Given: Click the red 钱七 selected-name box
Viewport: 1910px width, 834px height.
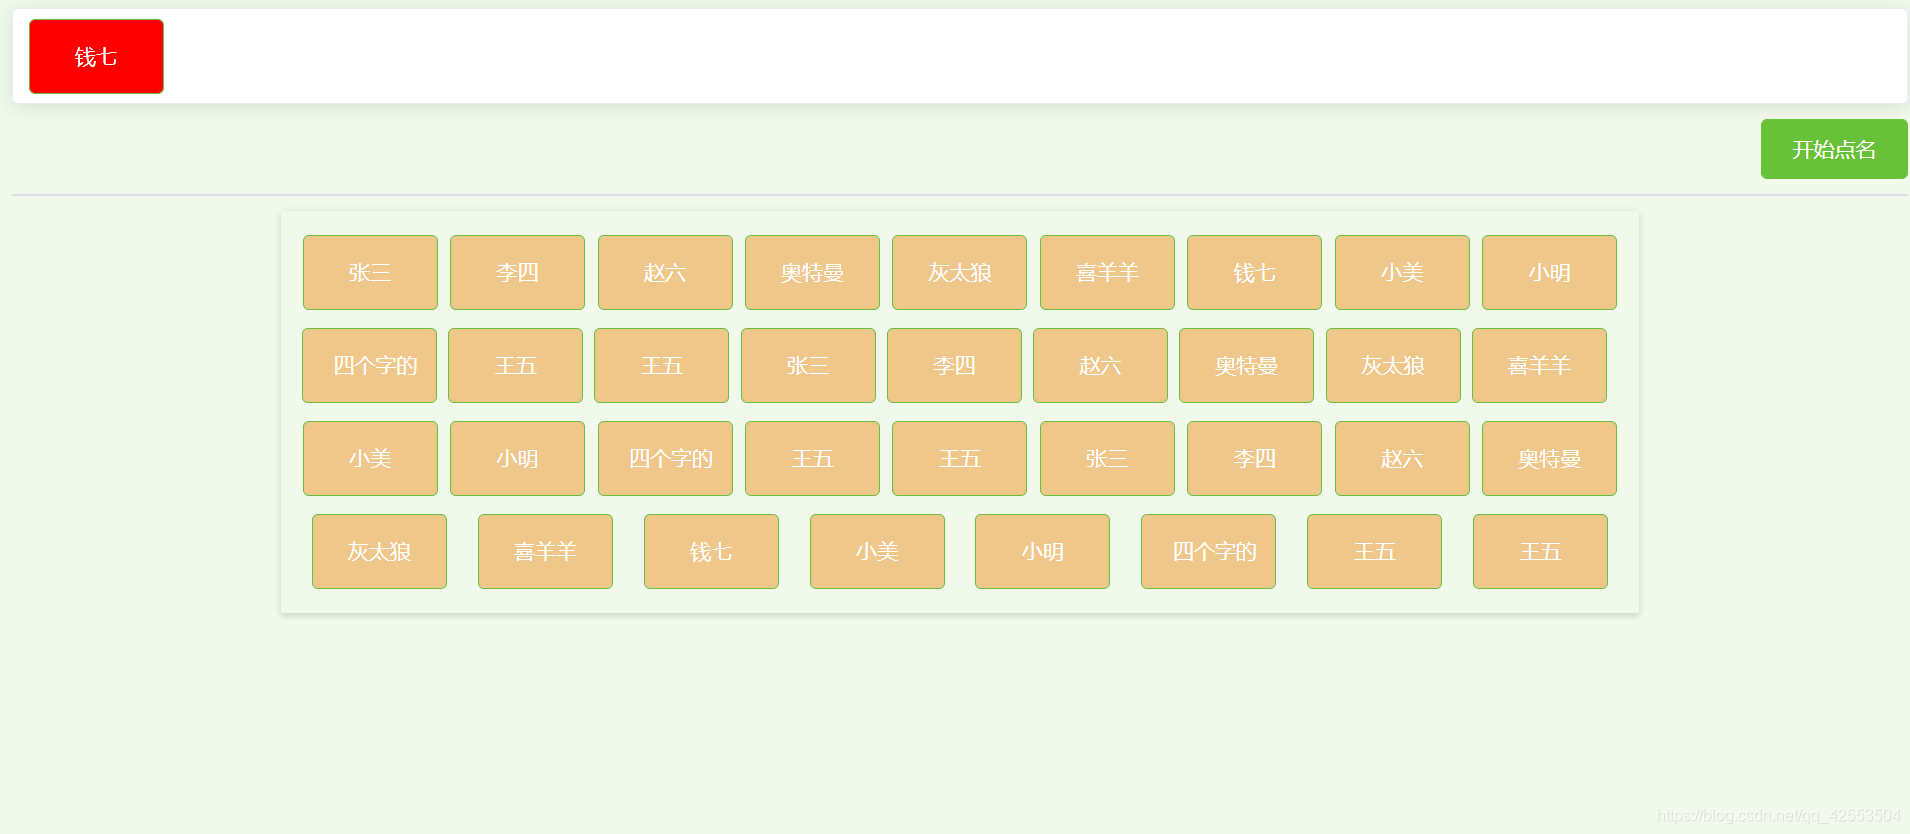Looking at the screenshot, I should tap(96, 56).
